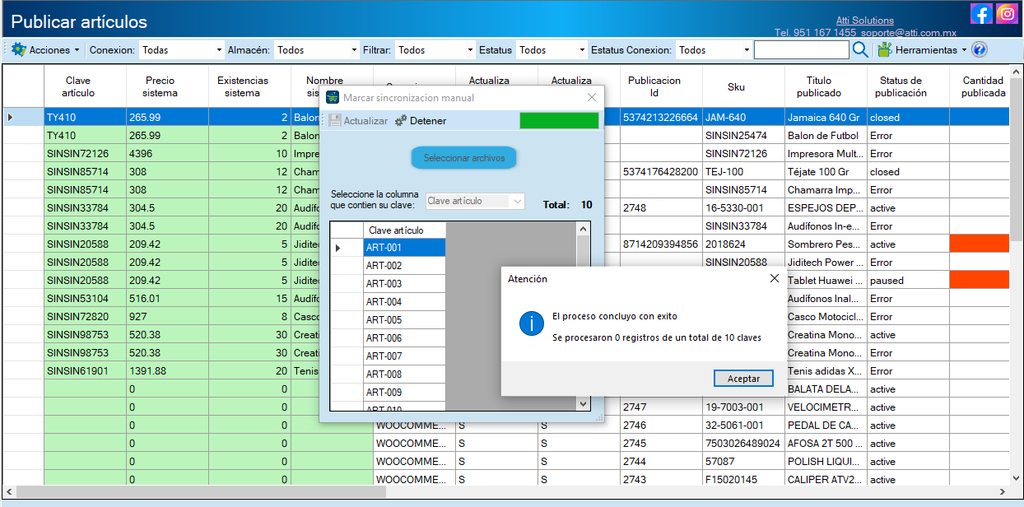Click the dialog list scroll down arrow

583,404
